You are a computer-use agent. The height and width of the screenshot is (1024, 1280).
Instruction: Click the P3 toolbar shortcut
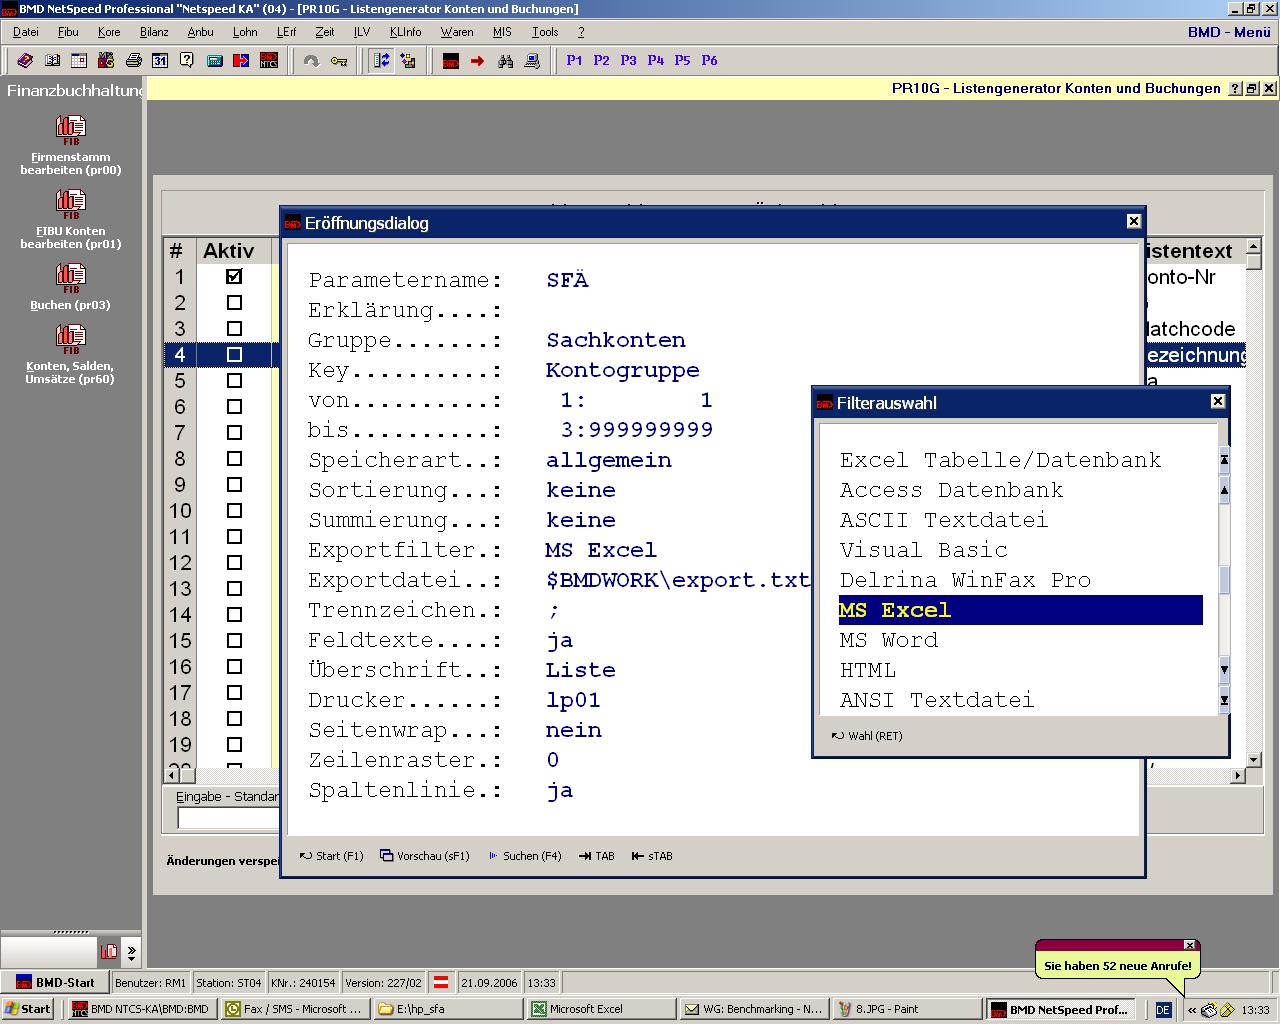tap(628, 60)
